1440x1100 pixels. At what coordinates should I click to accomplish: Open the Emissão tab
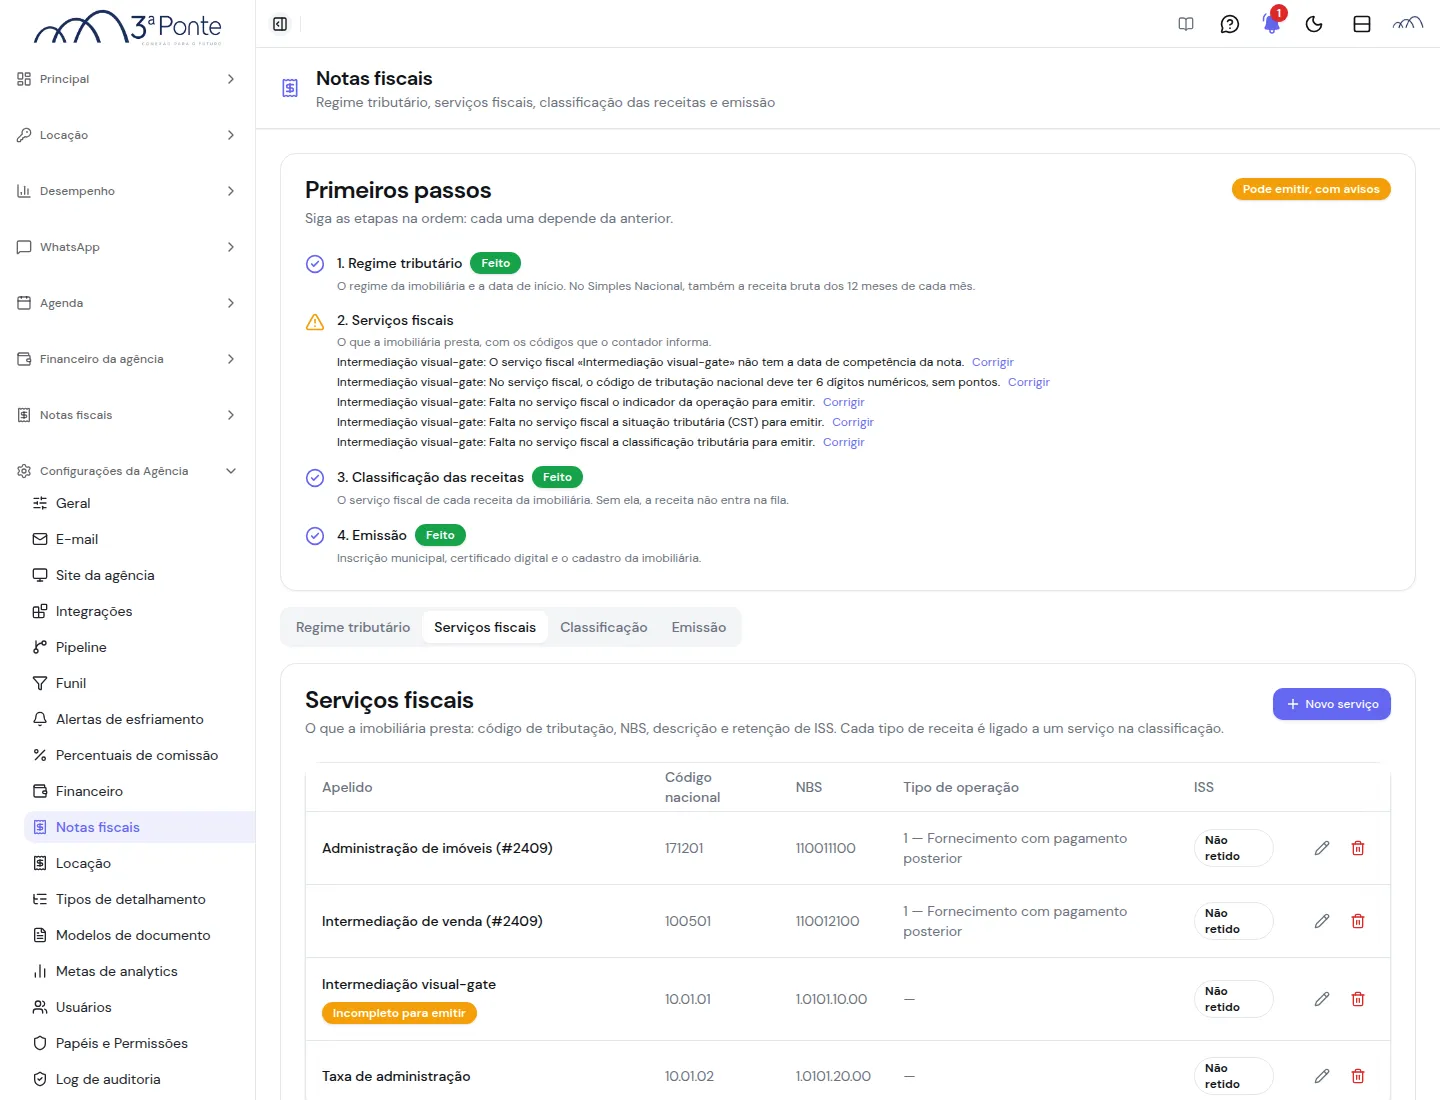click(x=699, y=627)
